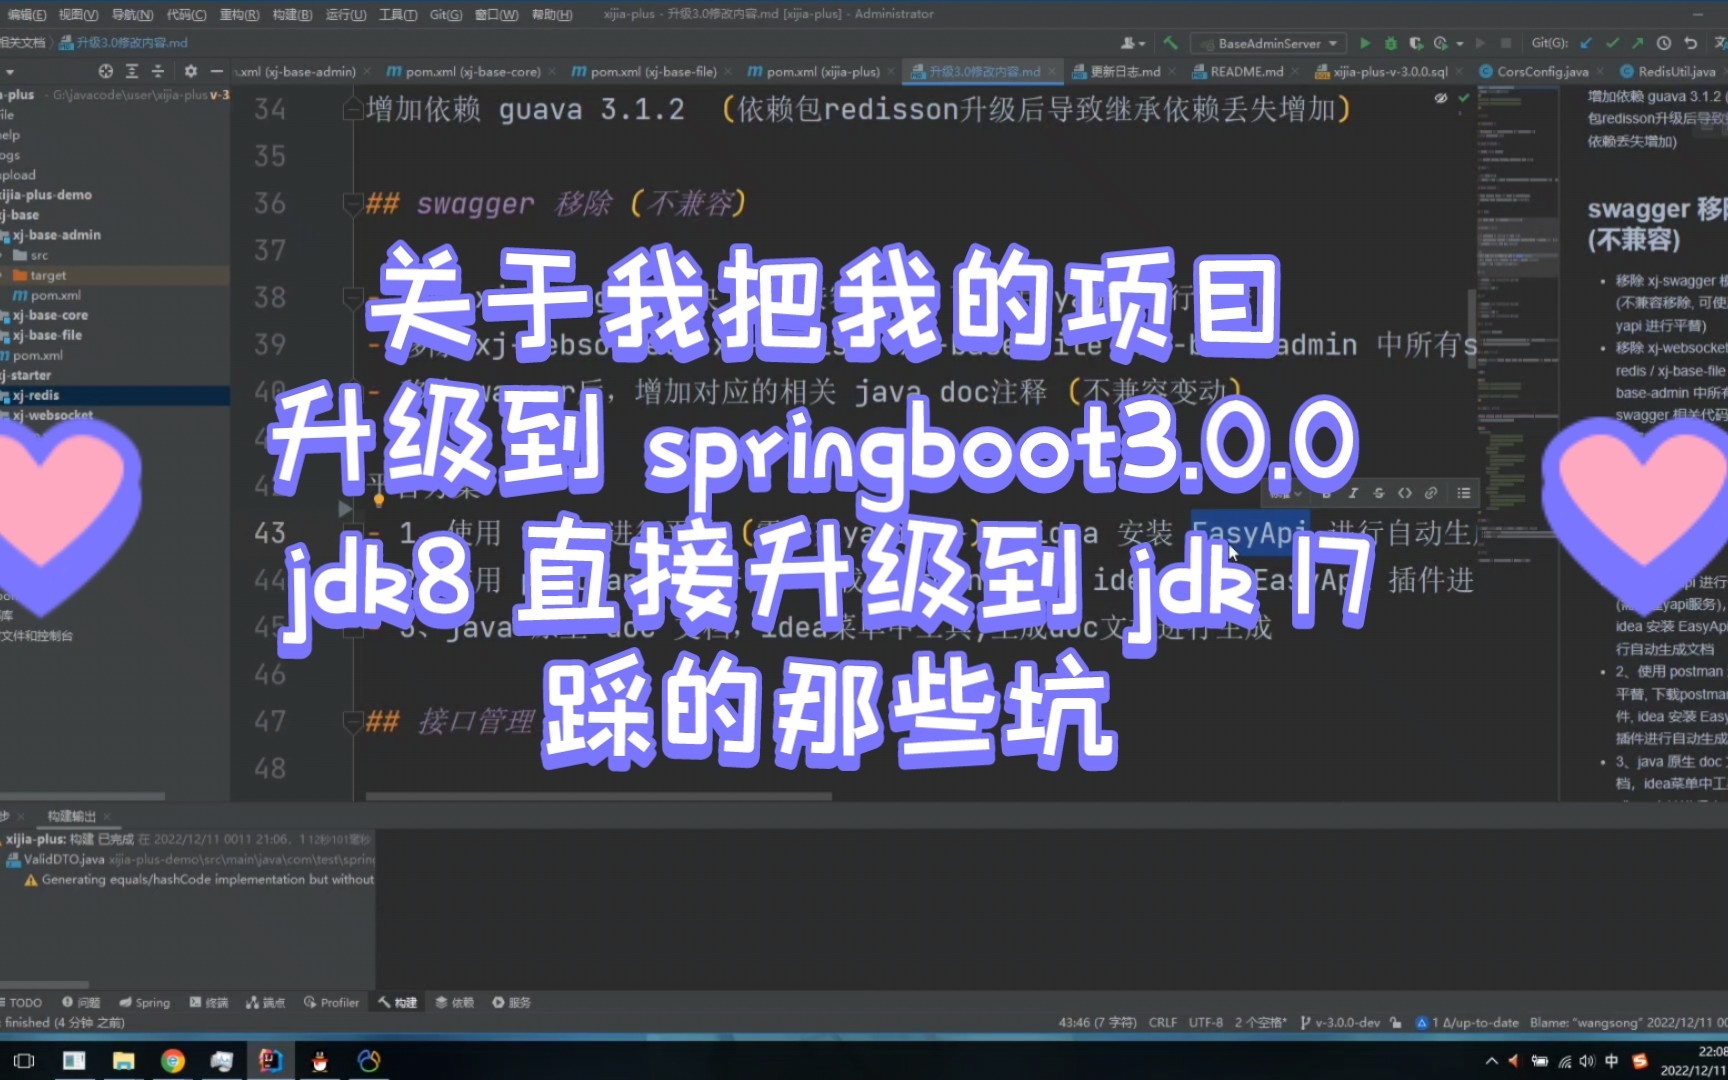Viewport: 1728px width, 1080px height.
Task: Click the IntelliJ IDEA taskbar icon
Action: click(x=270, y=1060)
